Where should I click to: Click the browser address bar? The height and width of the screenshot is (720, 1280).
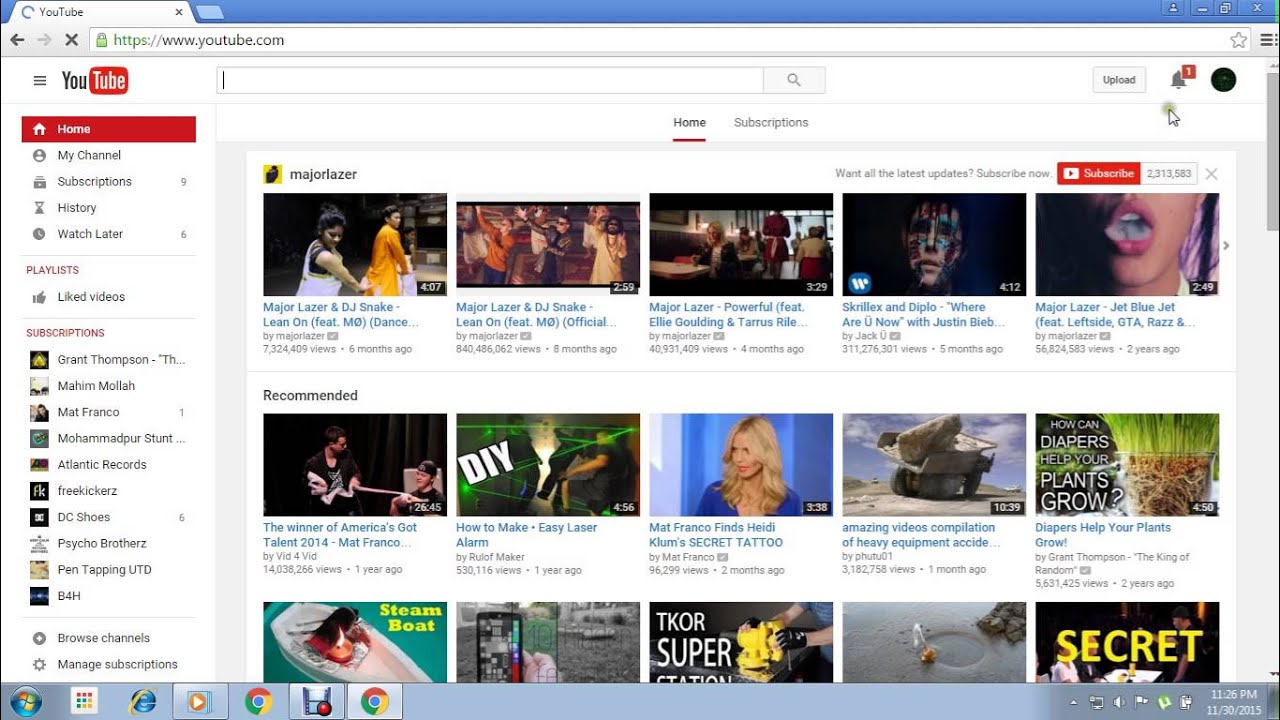point(660,40)
